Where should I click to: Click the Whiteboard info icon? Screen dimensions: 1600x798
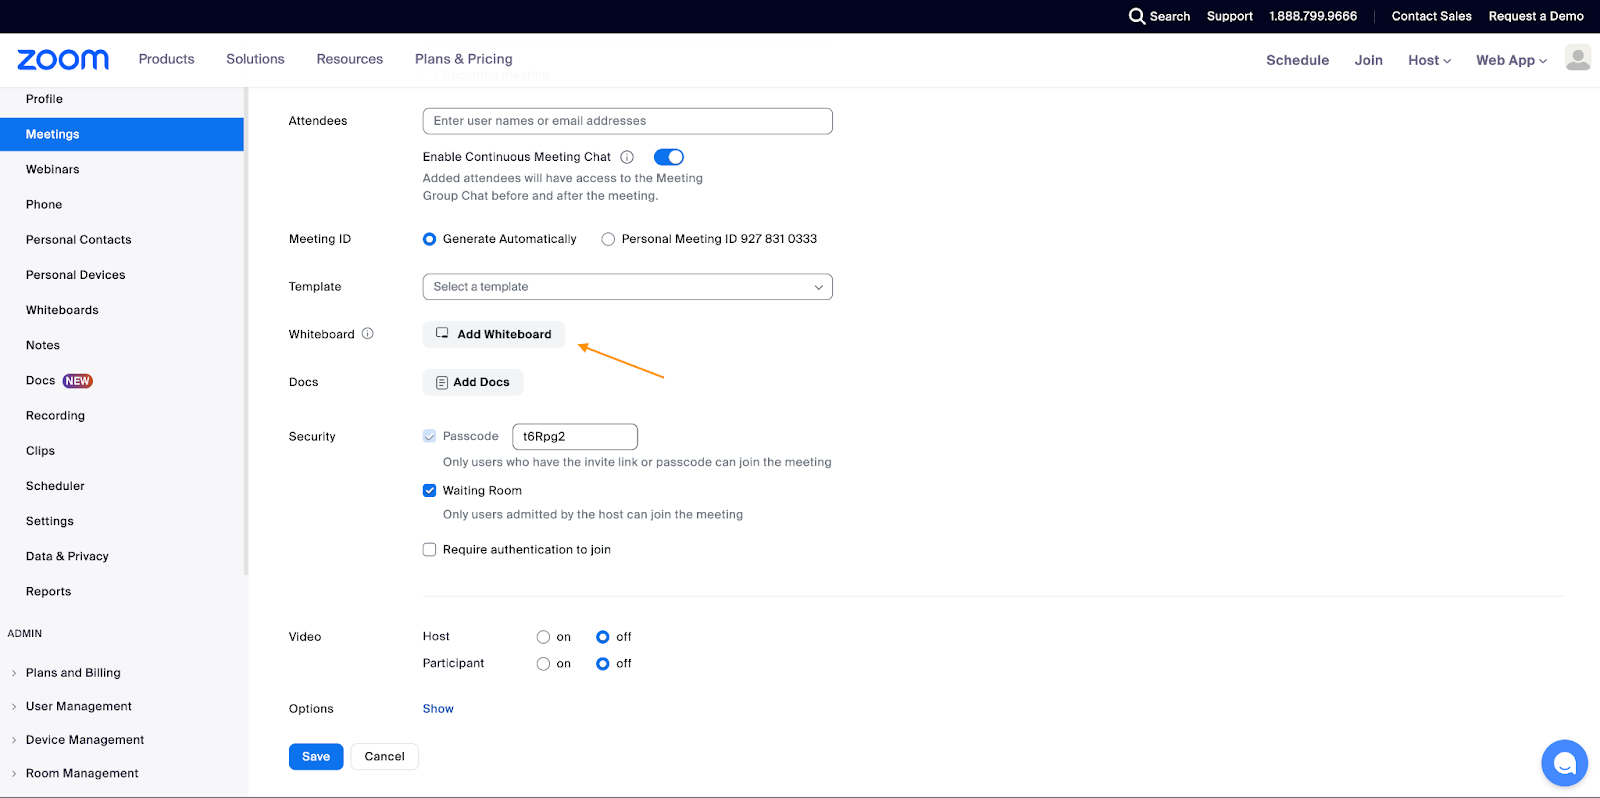(x=368, y=334)
